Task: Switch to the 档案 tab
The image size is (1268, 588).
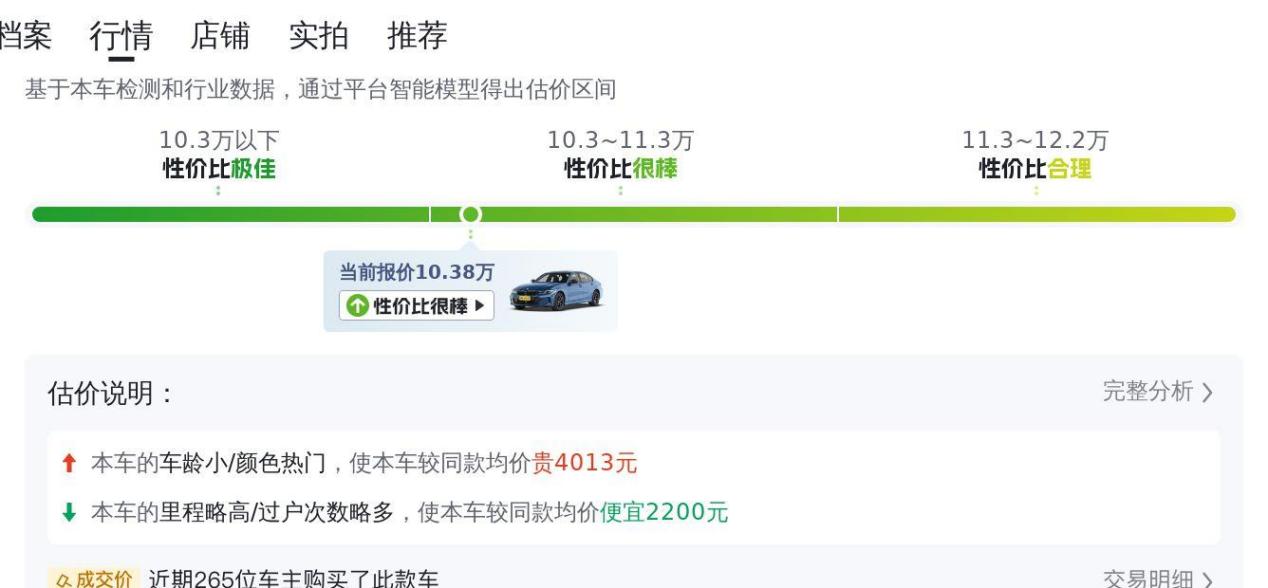Action: [x=25, y=36]
